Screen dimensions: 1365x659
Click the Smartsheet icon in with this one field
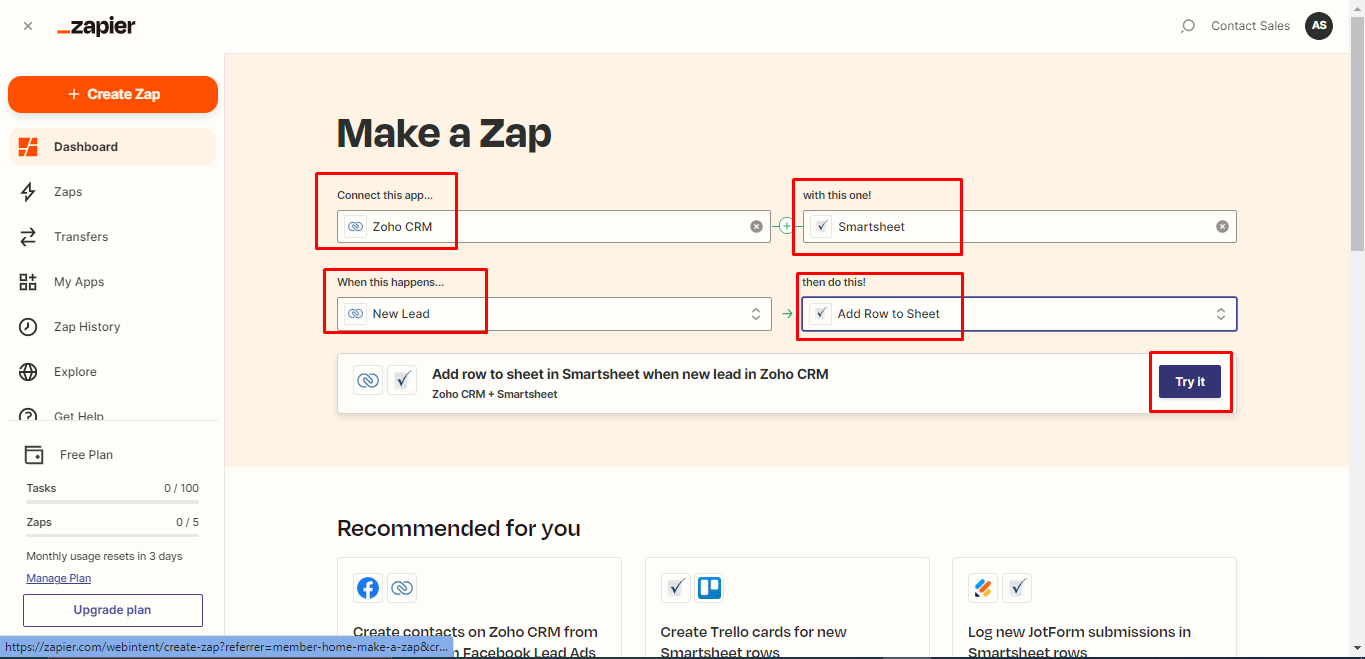(x=821, y=227)
